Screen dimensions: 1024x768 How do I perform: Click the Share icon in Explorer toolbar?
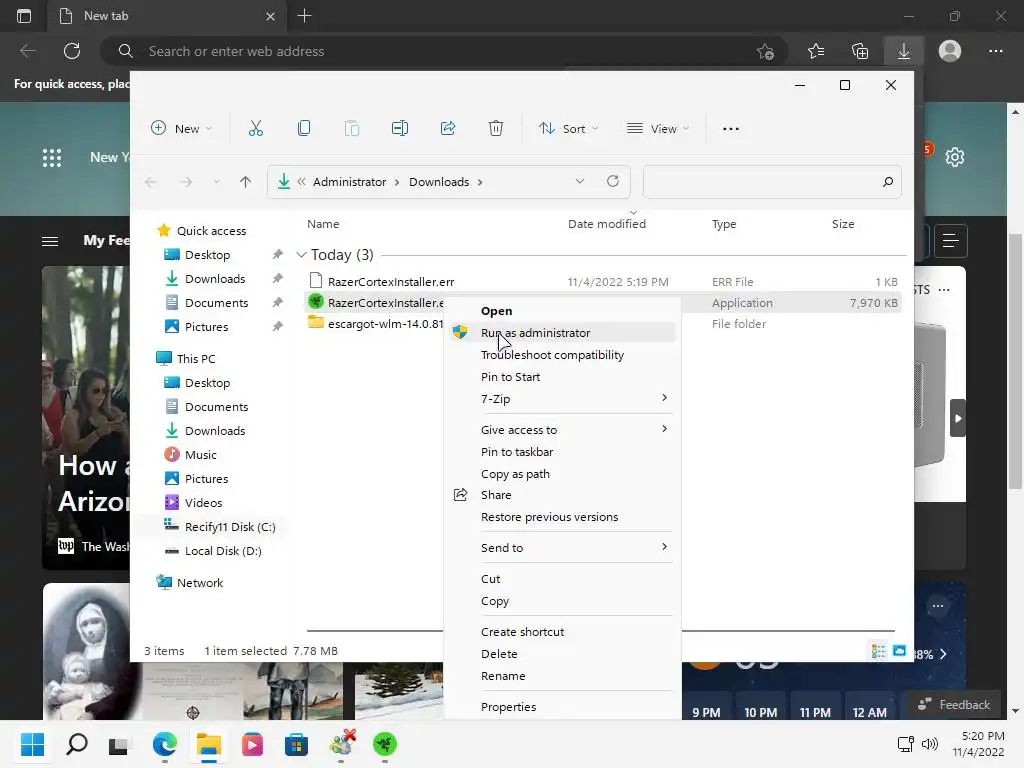[448, 129]
